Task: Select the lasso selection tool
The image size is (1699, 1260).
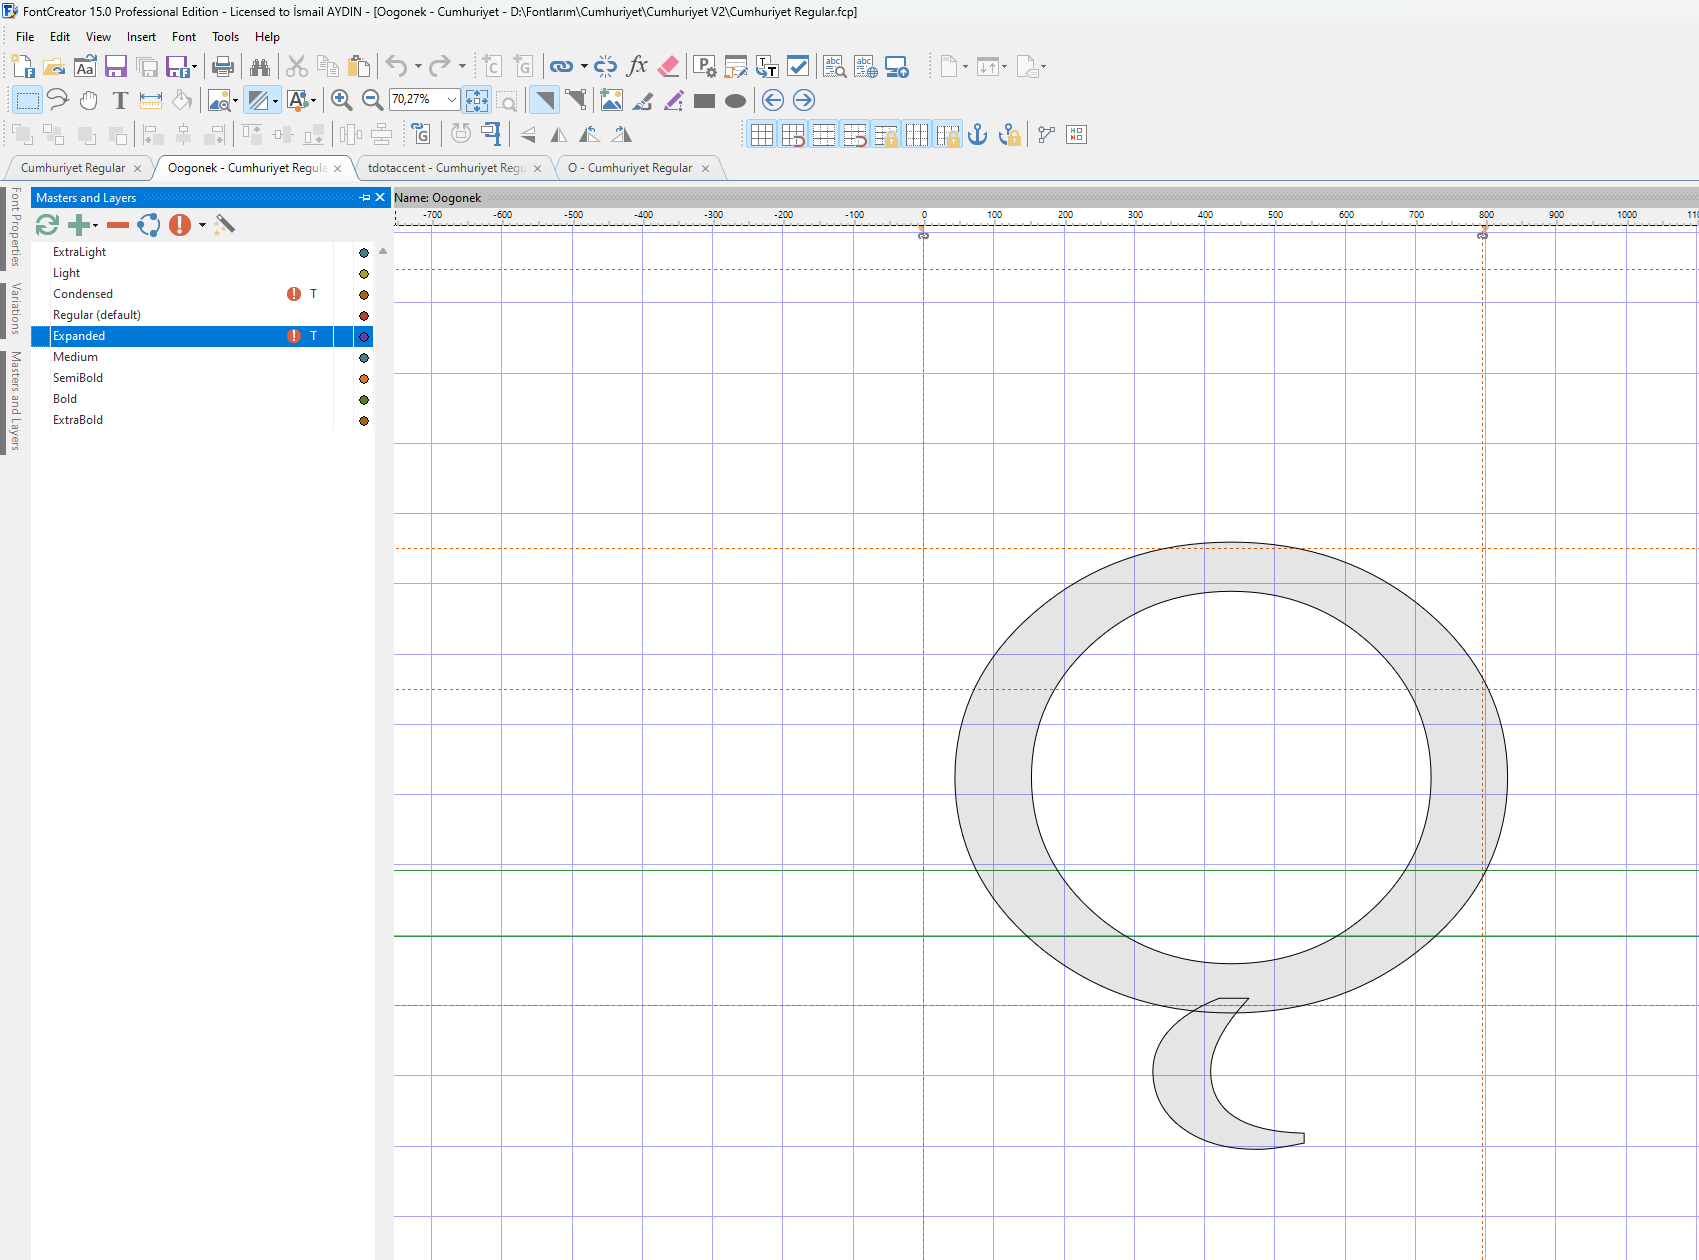Action: coord(58,100)
